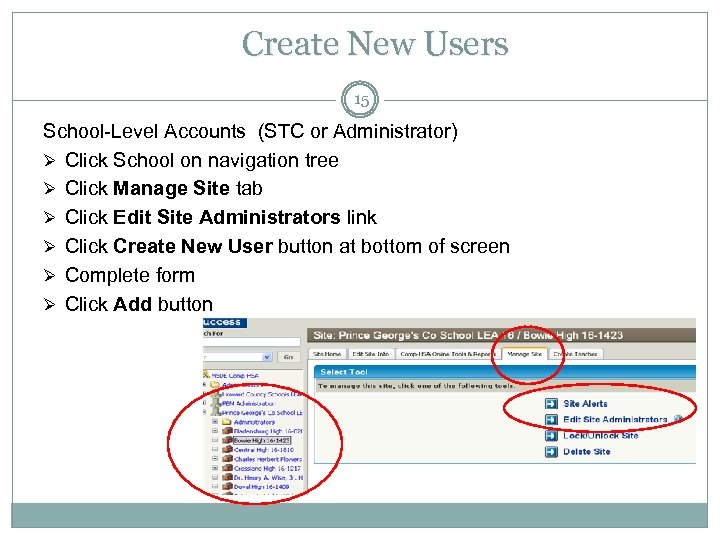The image size is (720, 540).
Task: Expand the Bowie High tree node
Action: (x=215, y=440)
